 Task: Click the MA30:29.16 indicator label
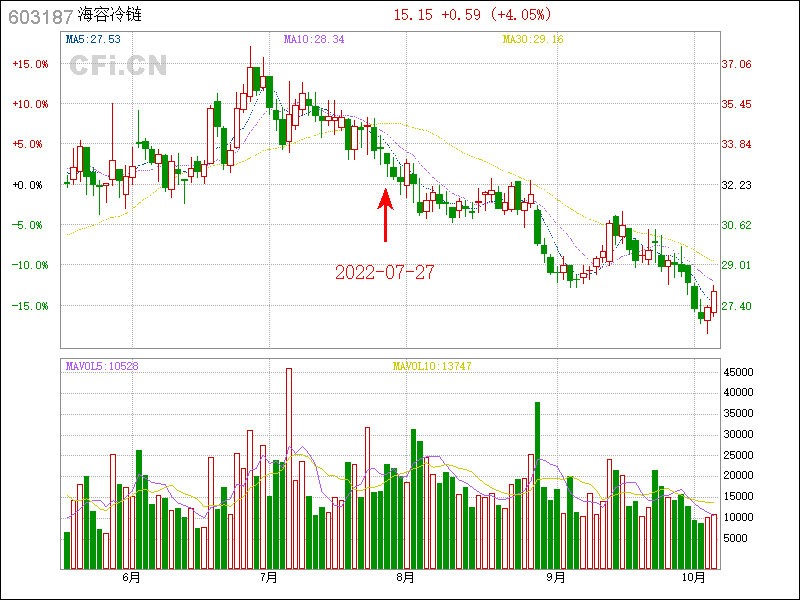pos(533,39)
